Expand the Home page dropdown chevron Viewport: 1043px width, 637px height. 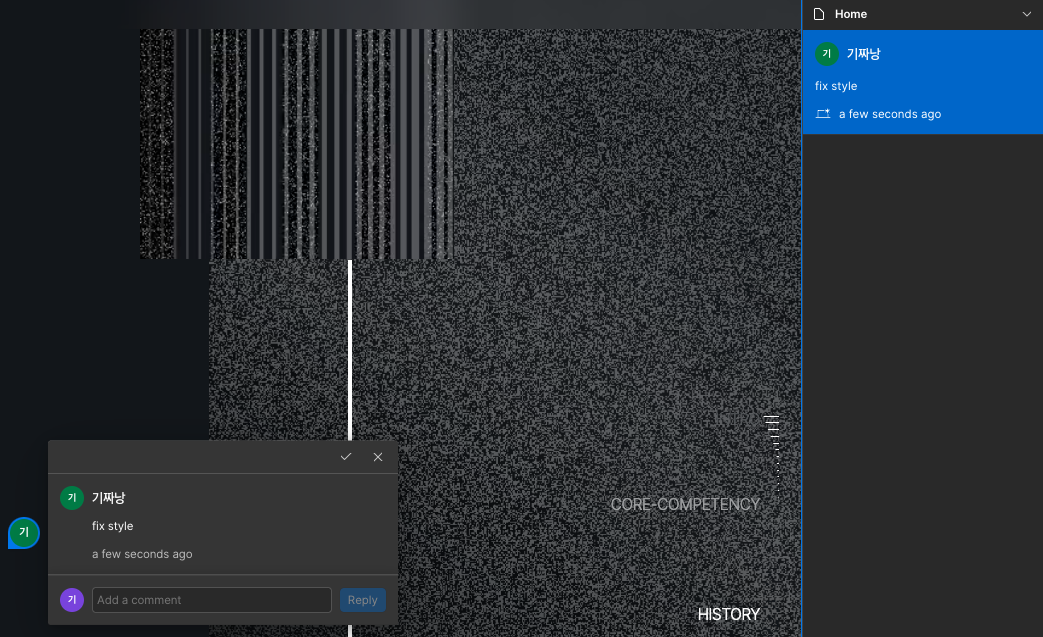click(1026, 14)
